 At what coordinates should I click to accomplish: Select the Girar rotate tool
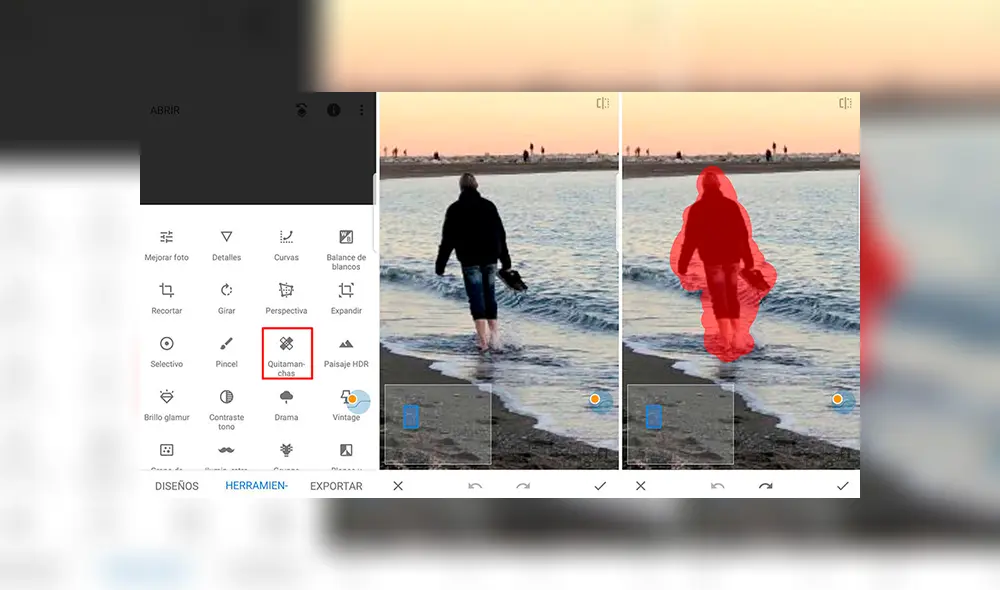tap(227, 298)
